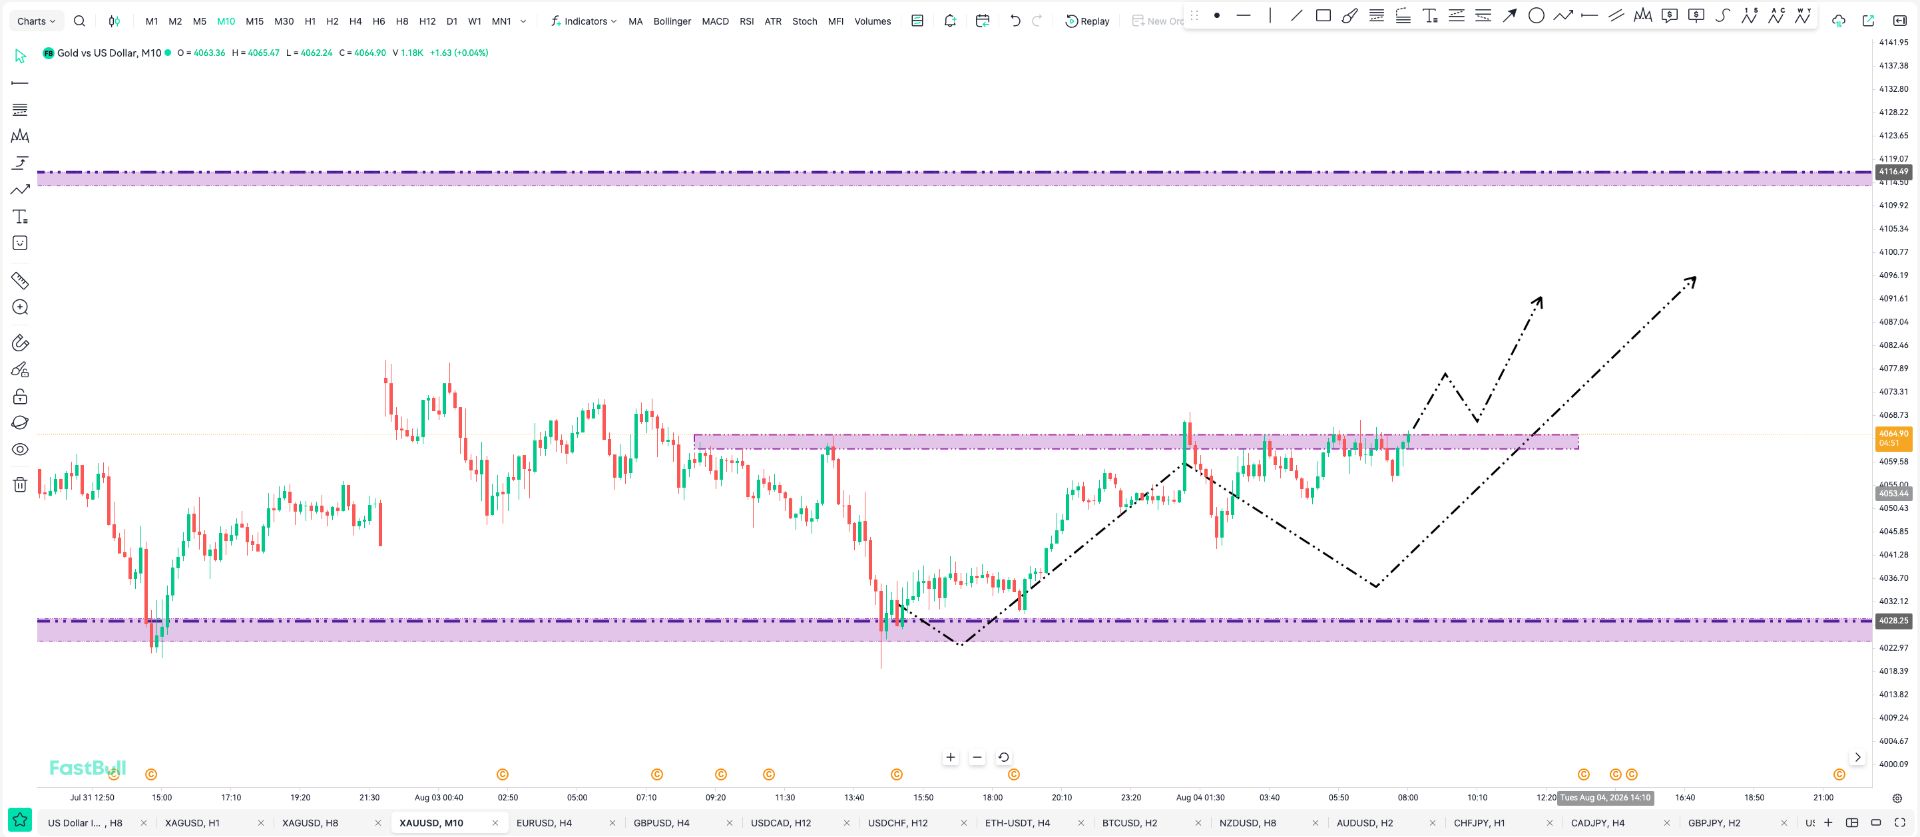This screenshot has width=1920, height=837.
Task: Toggle the right side panel collapse icon
Action: pos(1898,21)
